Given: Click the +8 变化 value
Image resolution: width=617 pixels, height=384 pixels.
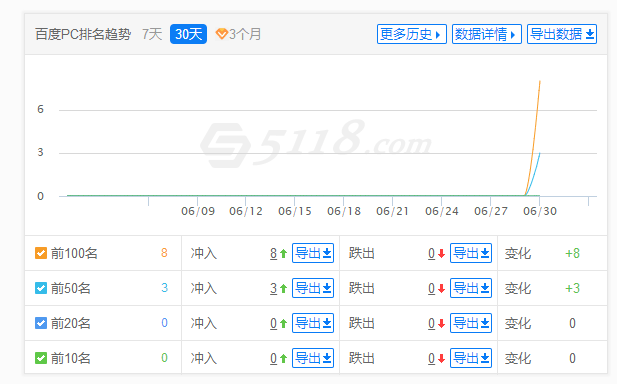Looking at the screenshot, I should click(x=573, y=253).
